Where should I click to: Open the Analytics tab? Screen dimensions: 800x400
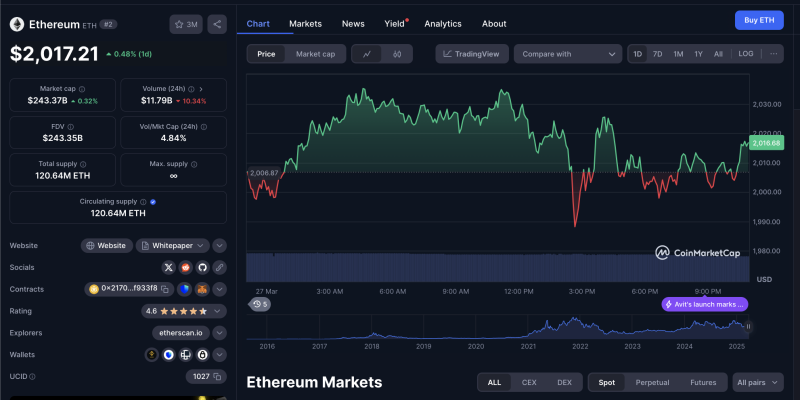tap(443, 24)
